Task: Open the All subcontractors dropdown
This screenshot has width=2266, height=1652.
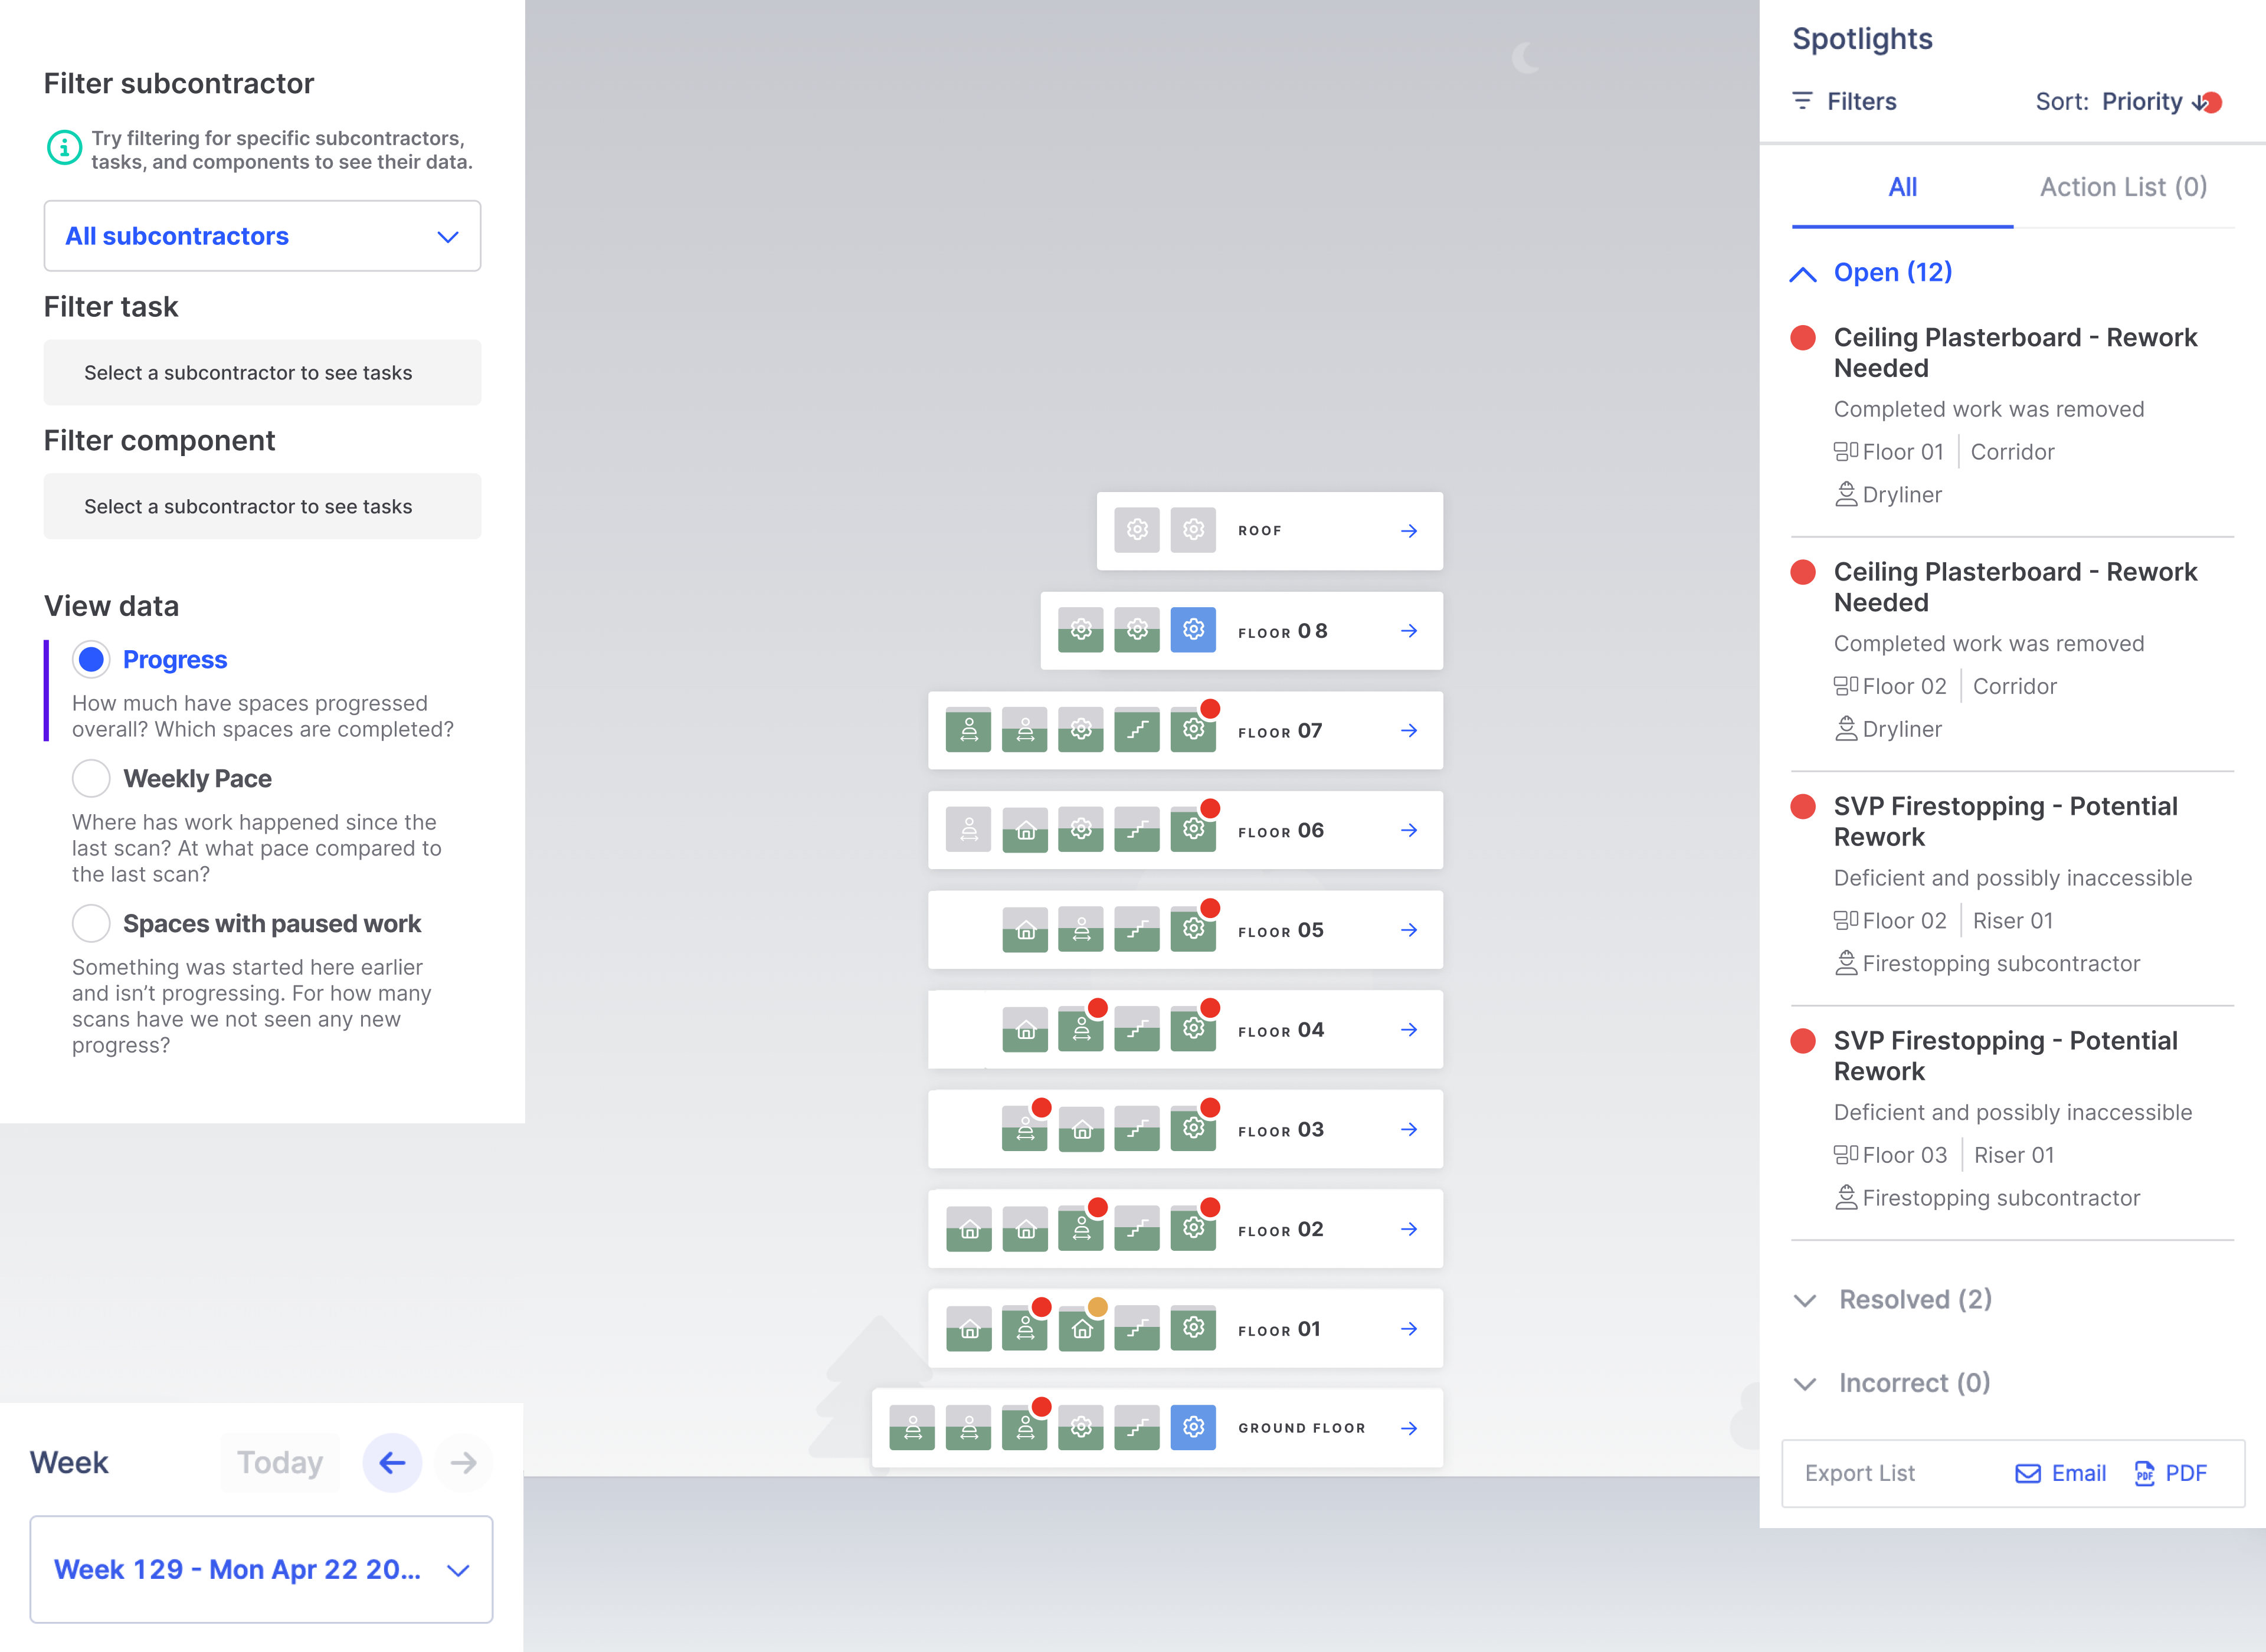Action: 262,236
